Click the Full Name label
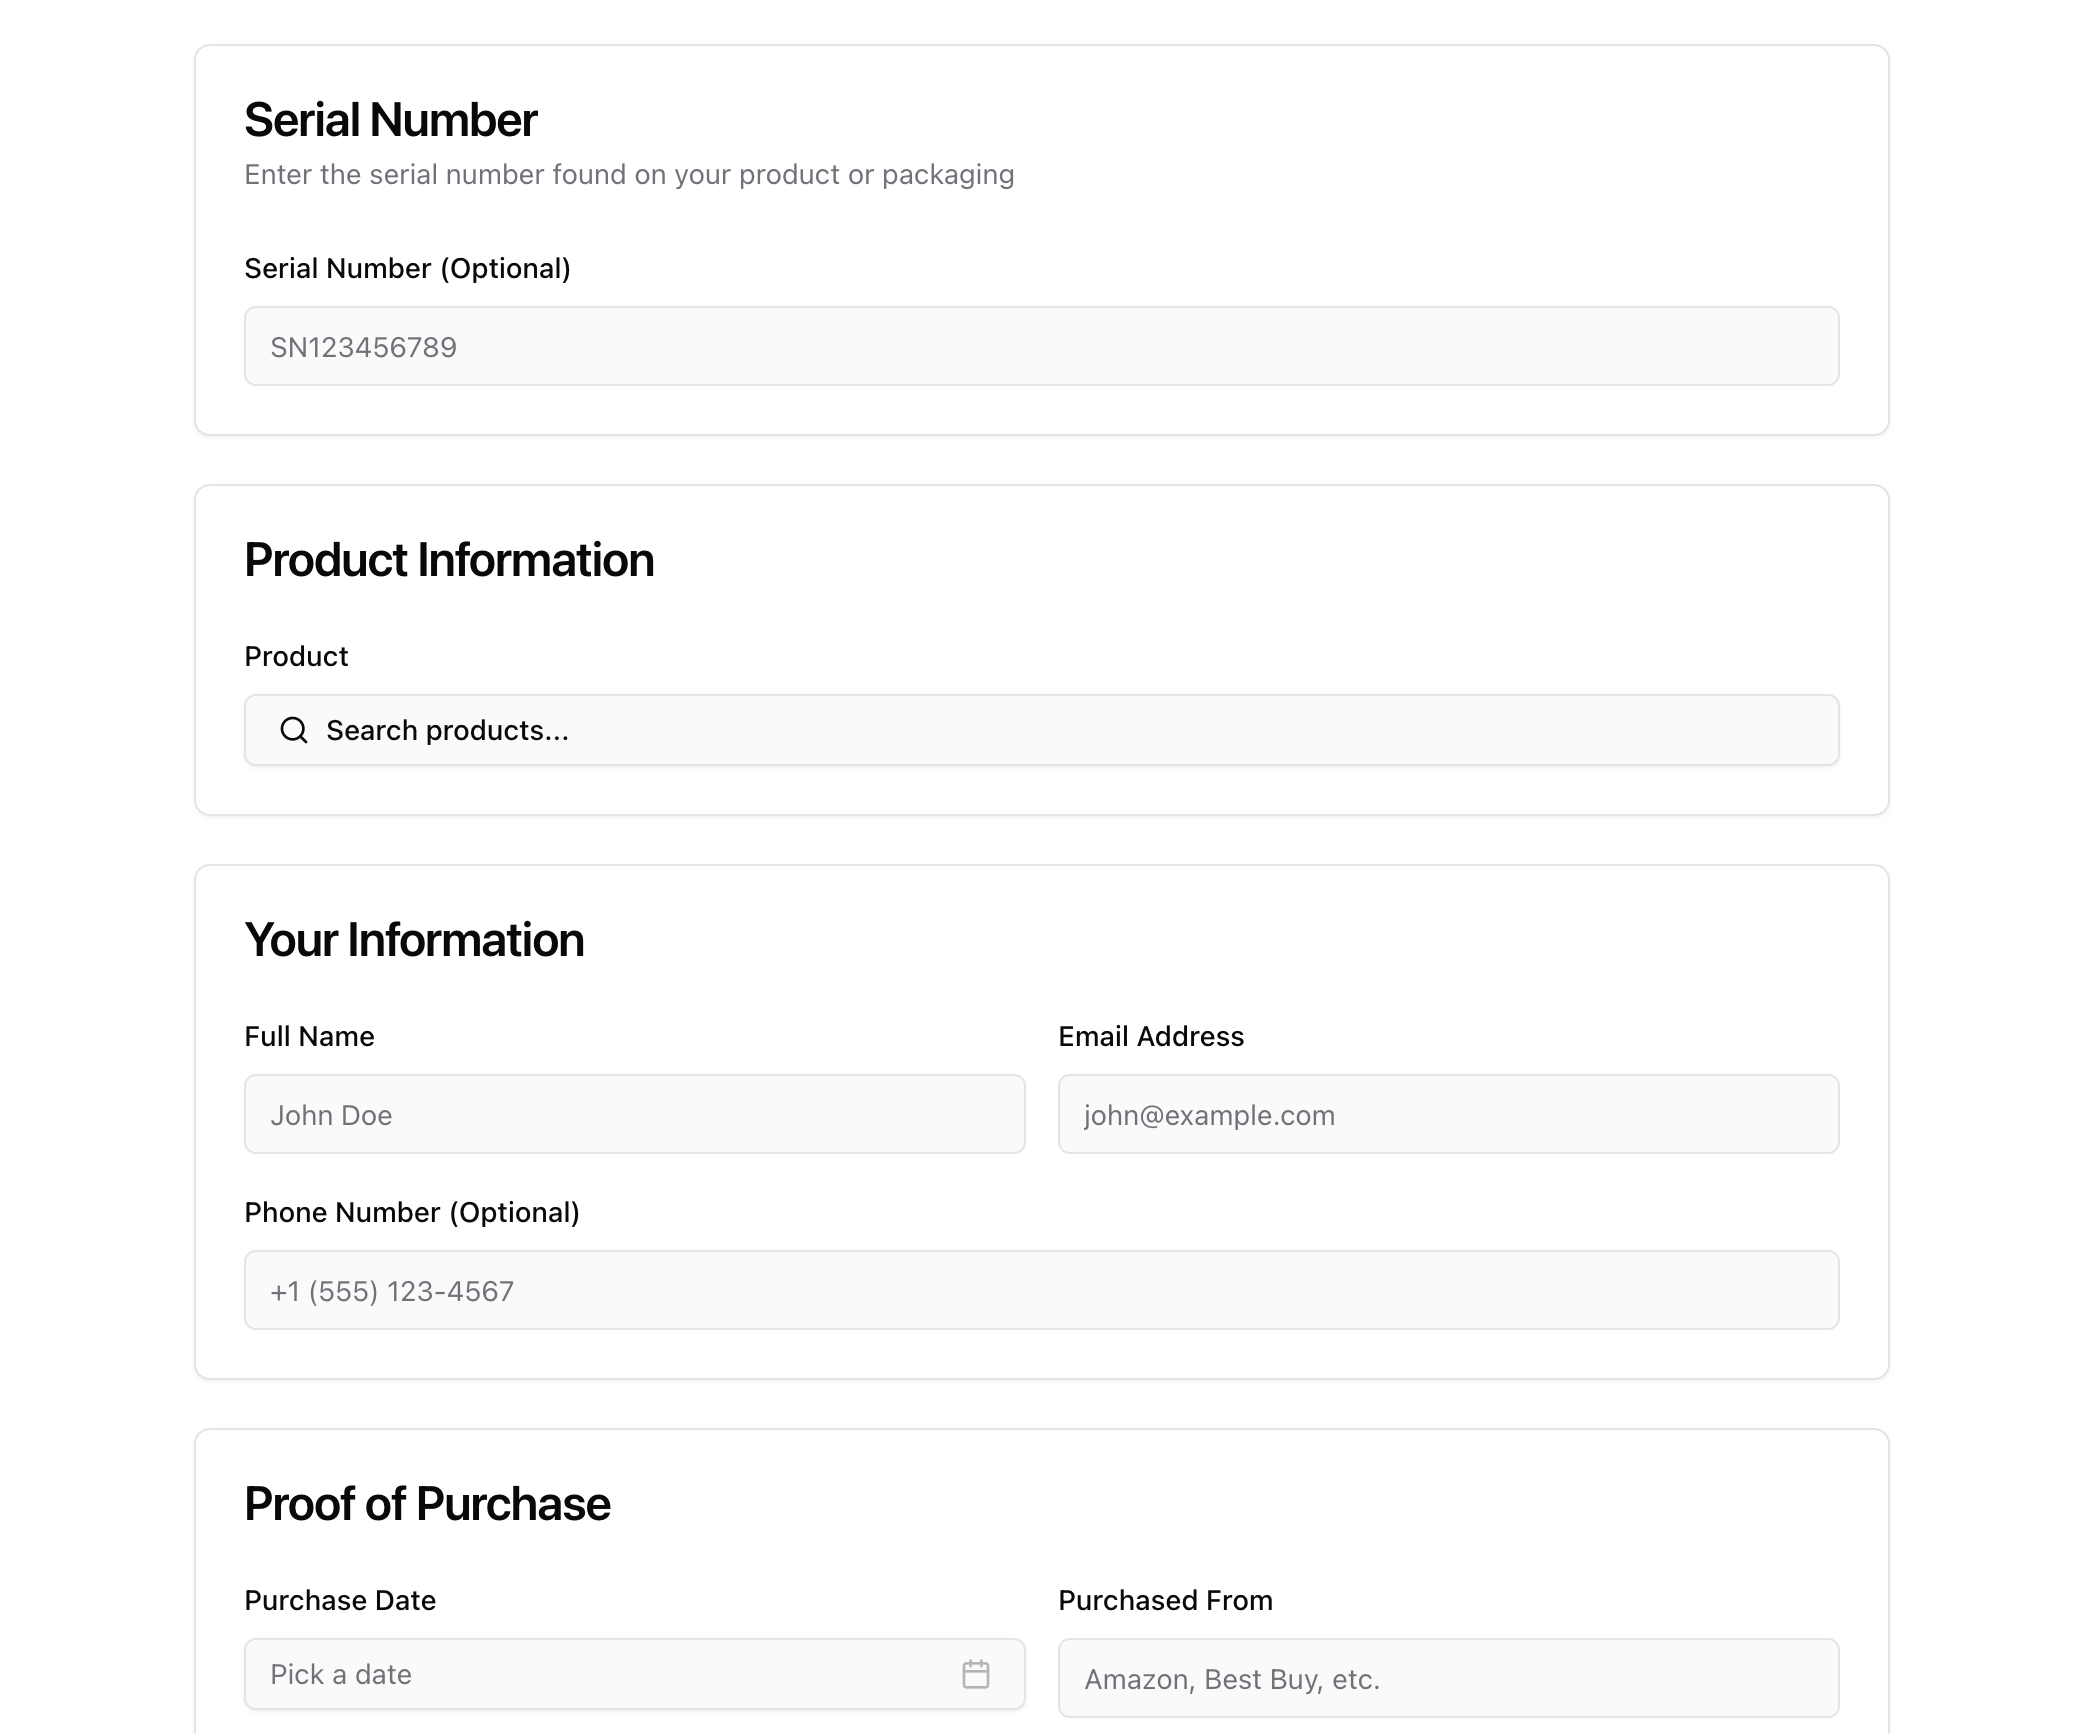This screenshot has width=2090, height=1734. 309,1036
